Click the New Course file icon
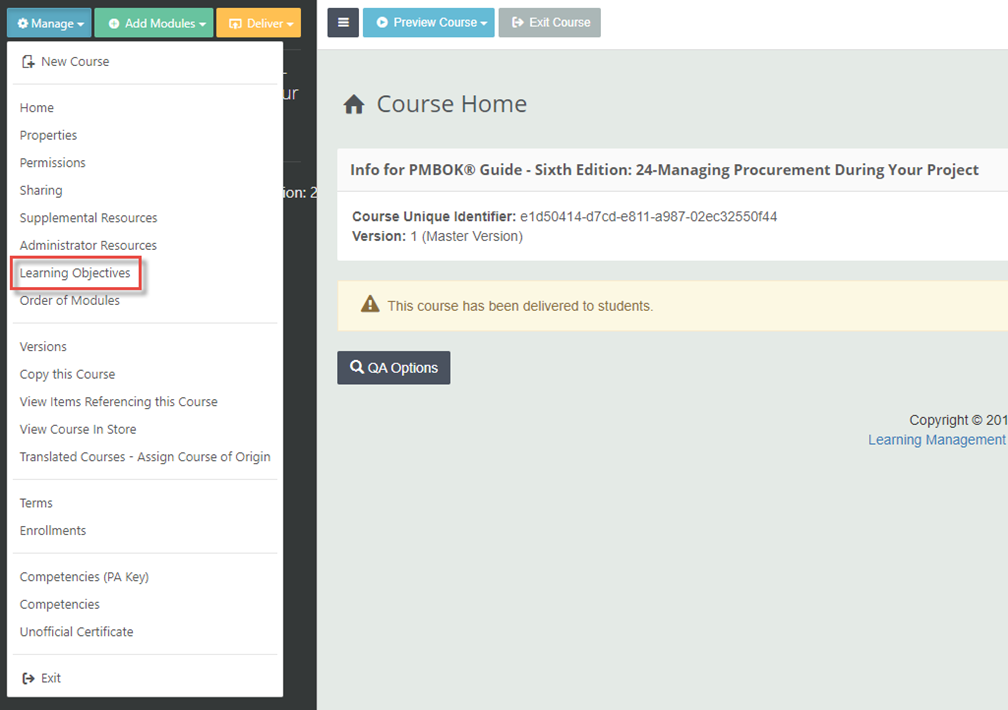 (x=28, y=62)
